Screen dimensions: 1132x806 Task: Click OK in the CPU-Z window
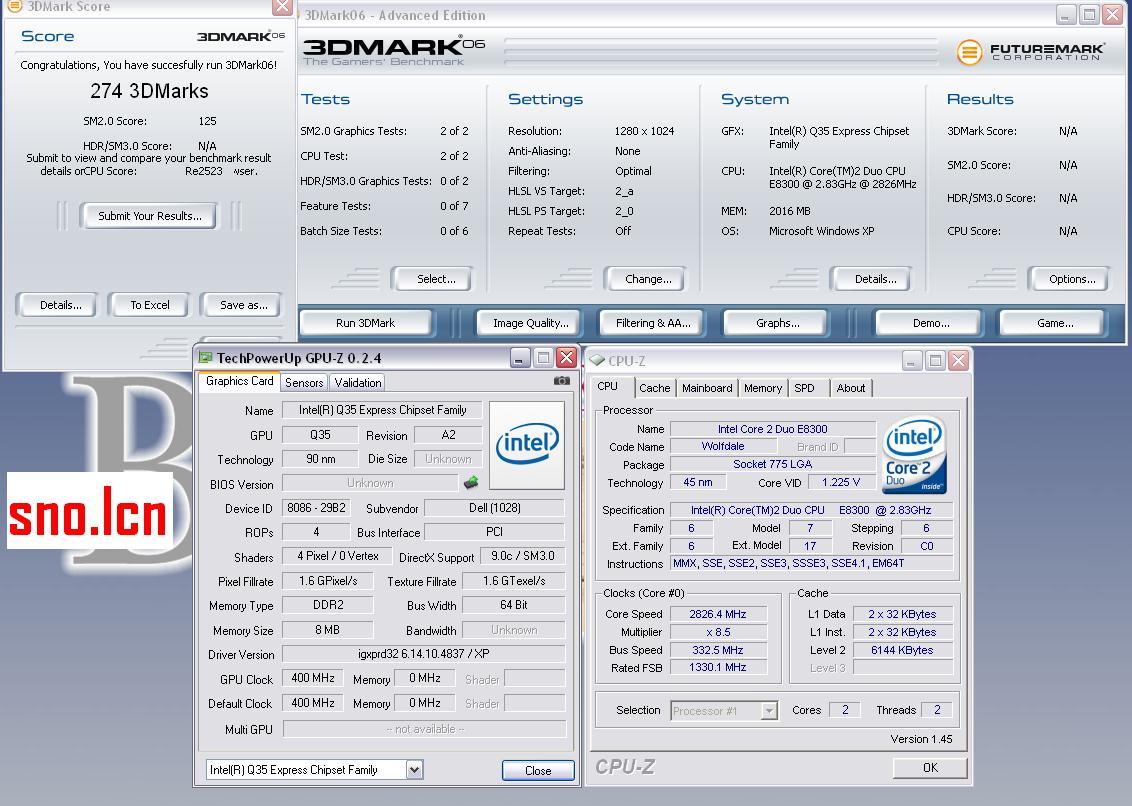tap(930, 768)
